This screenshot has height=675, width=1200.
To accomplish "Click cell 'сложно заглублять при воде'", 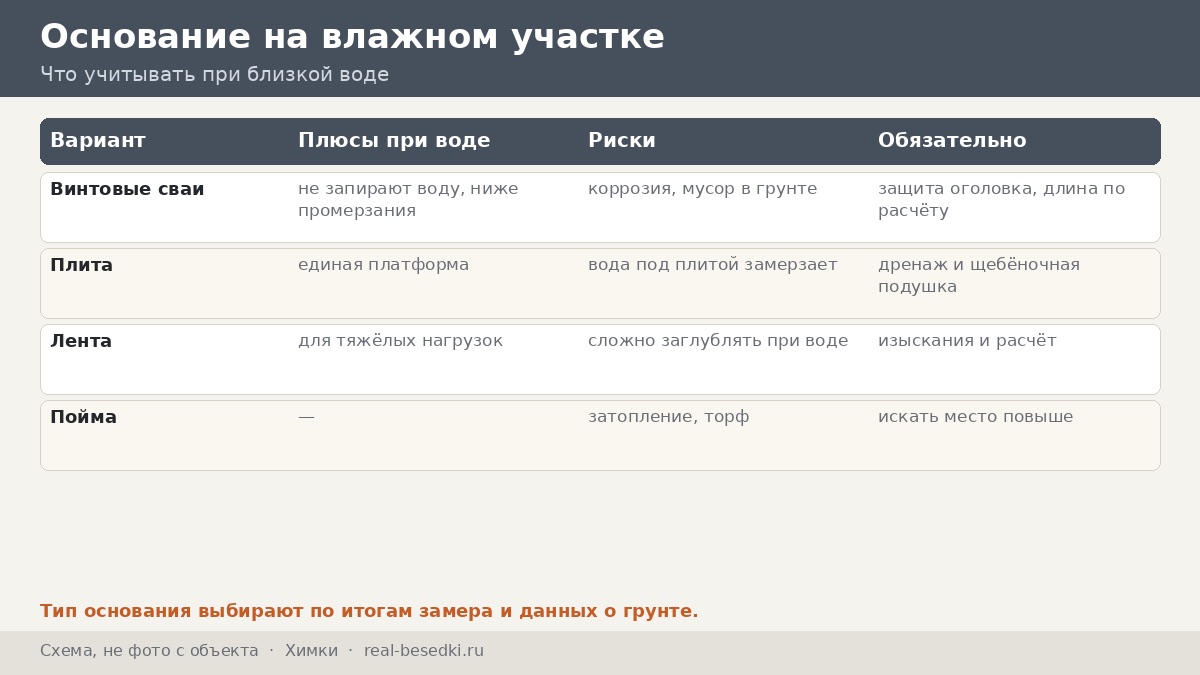I will 718,341.
